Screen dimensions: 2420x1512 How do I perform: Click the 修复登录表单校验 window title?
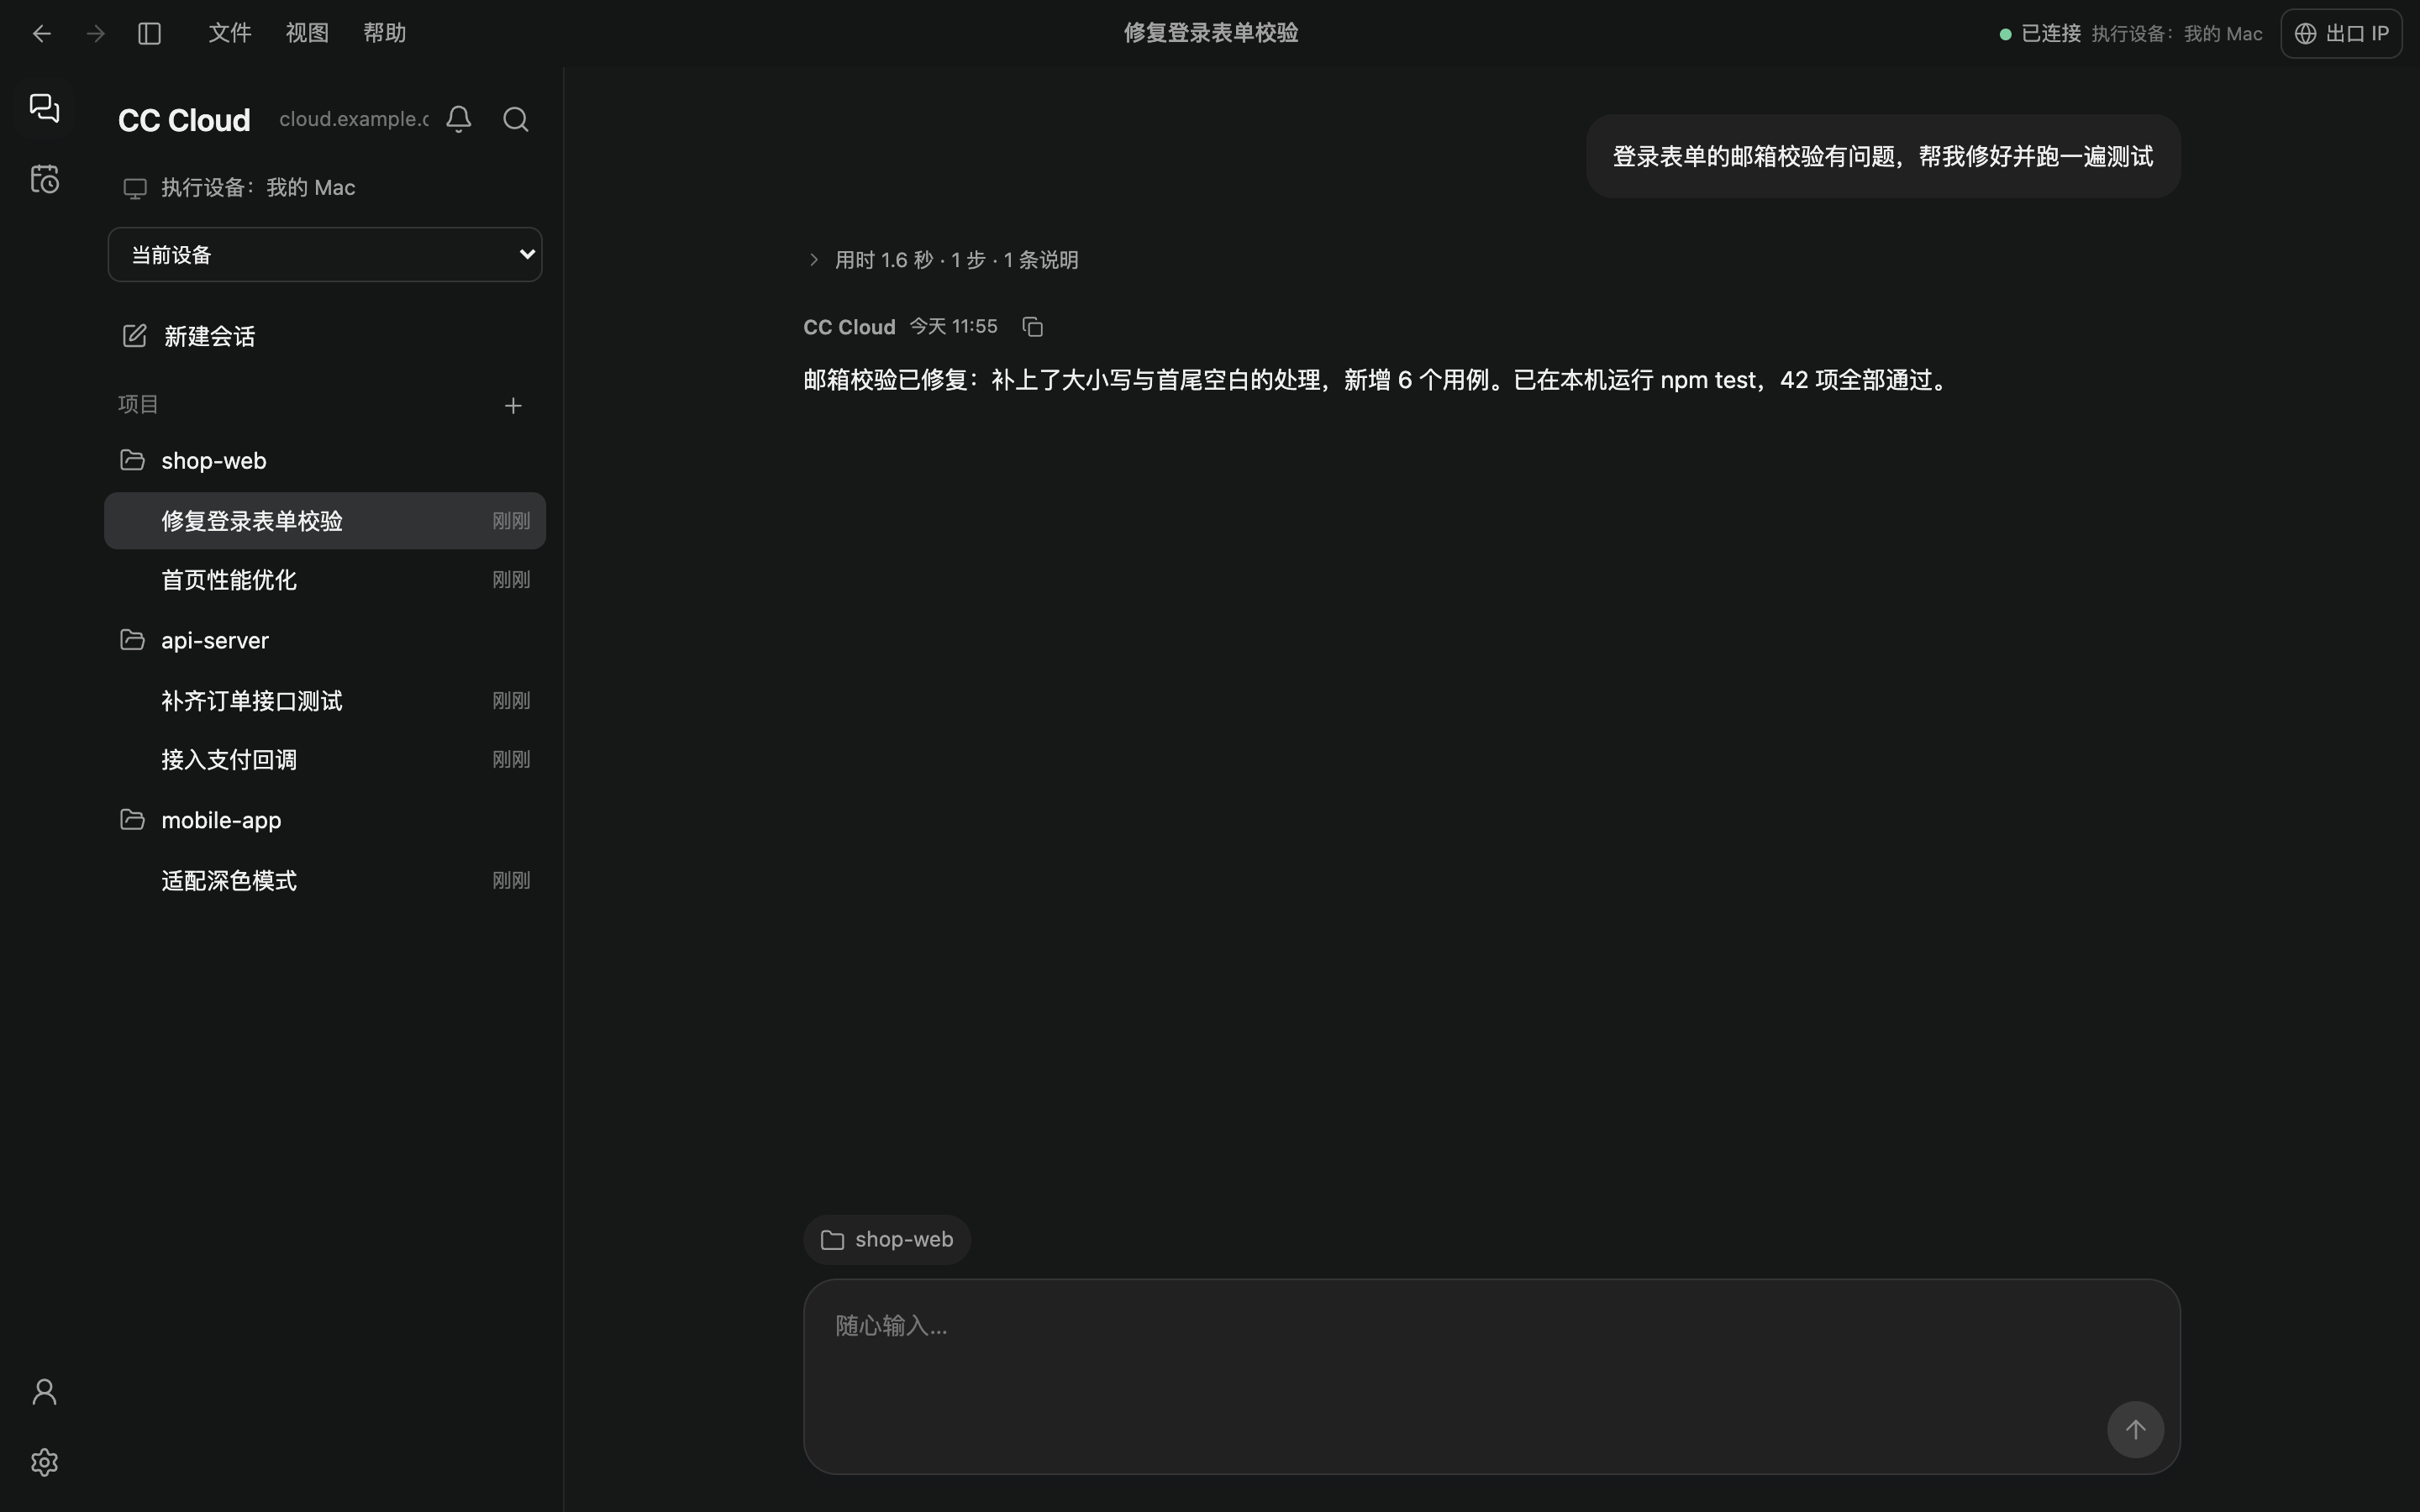(1211, 33)
